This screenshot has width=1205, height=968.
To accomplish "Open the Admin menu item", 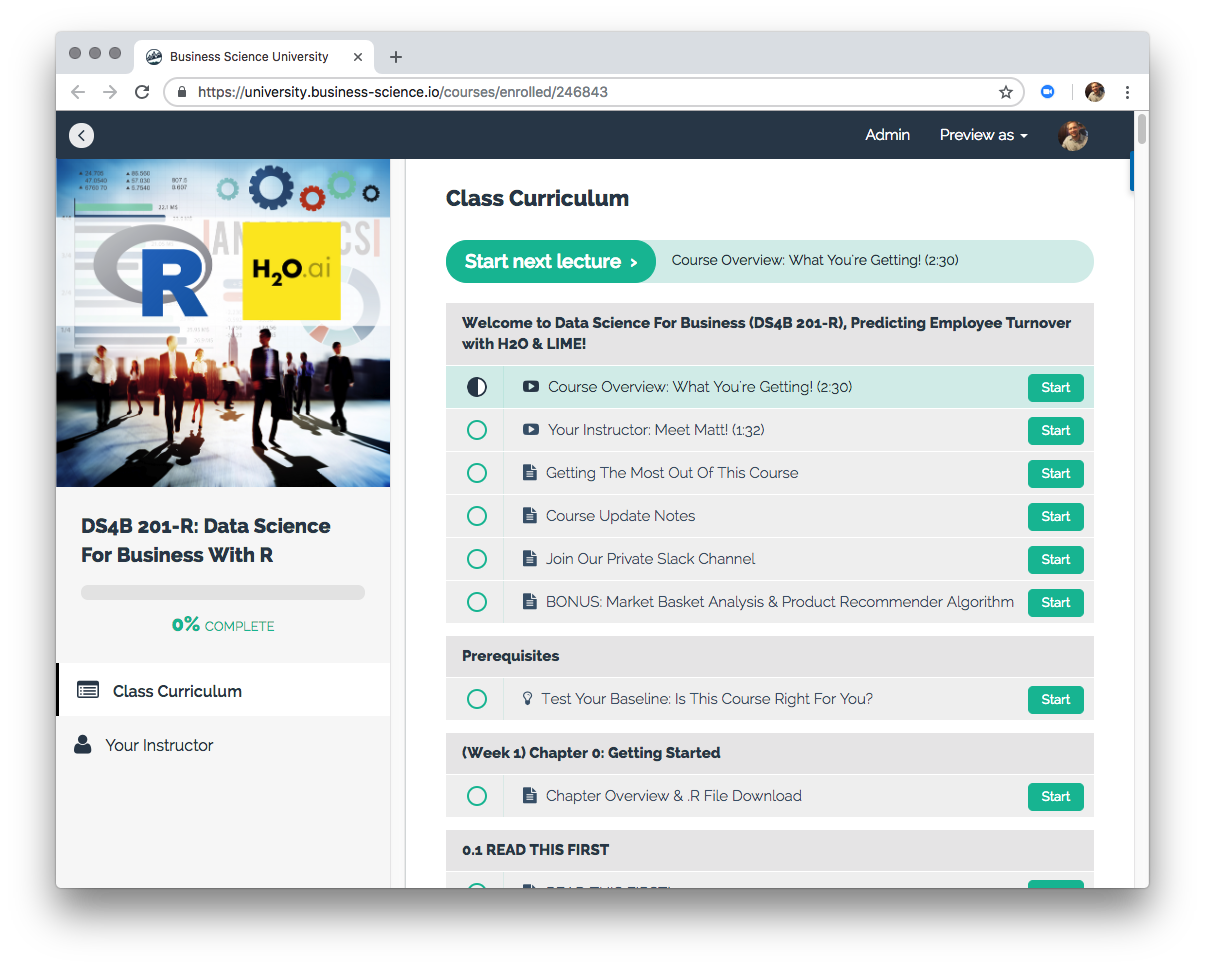I will 887,135.
